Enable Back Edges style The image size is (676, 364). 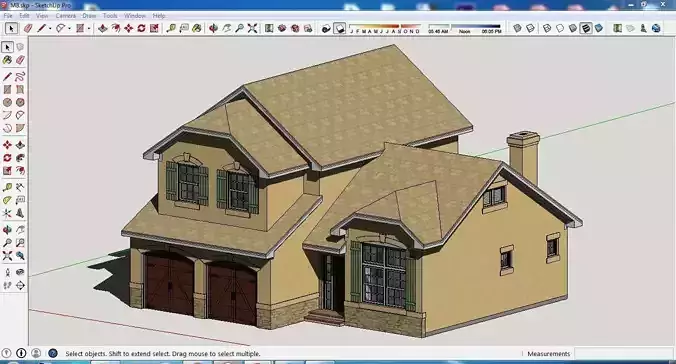point(530,28)
